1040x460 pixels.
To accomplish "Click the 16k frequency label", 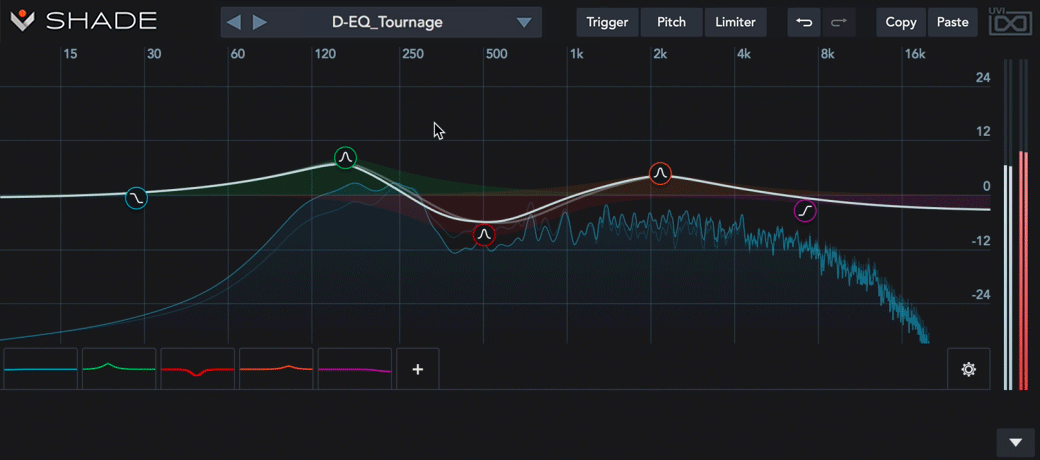I will point(915,54).
